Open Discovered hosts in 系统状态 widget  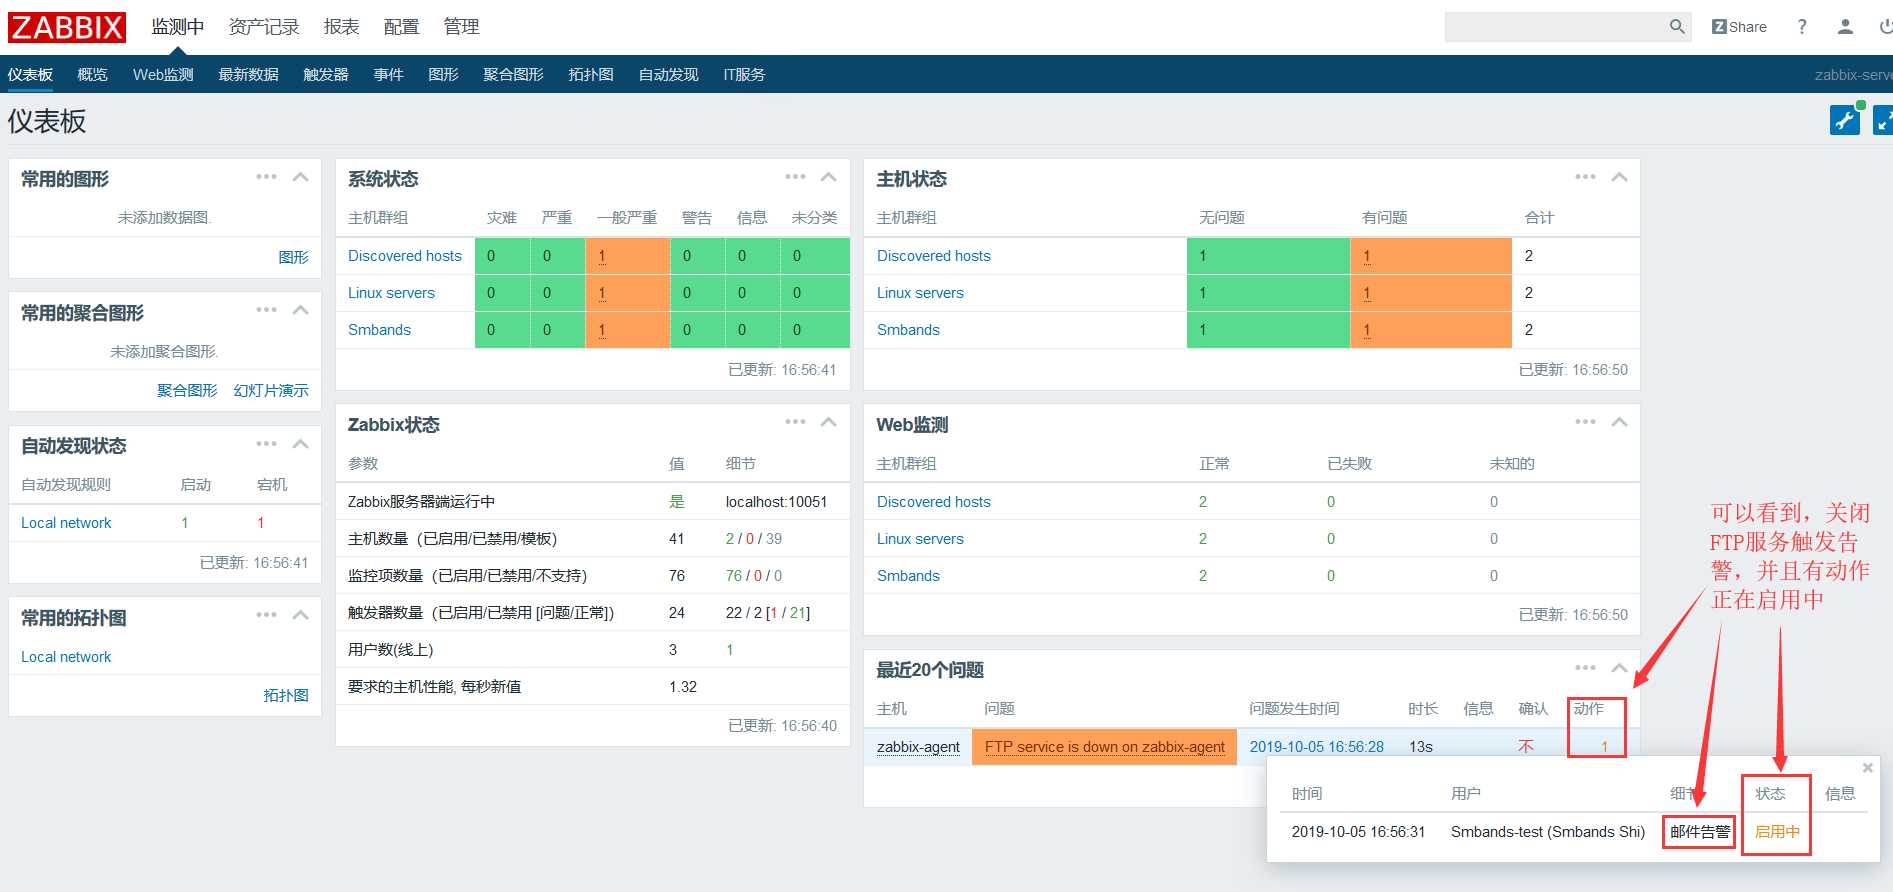(405, 256)
